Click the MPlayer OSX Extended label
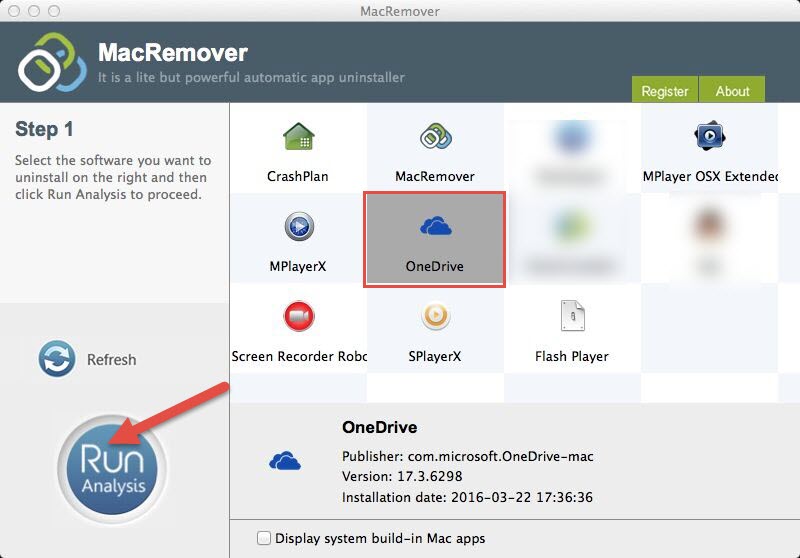This screenshot has height=558, width=800. click(710, 176)
